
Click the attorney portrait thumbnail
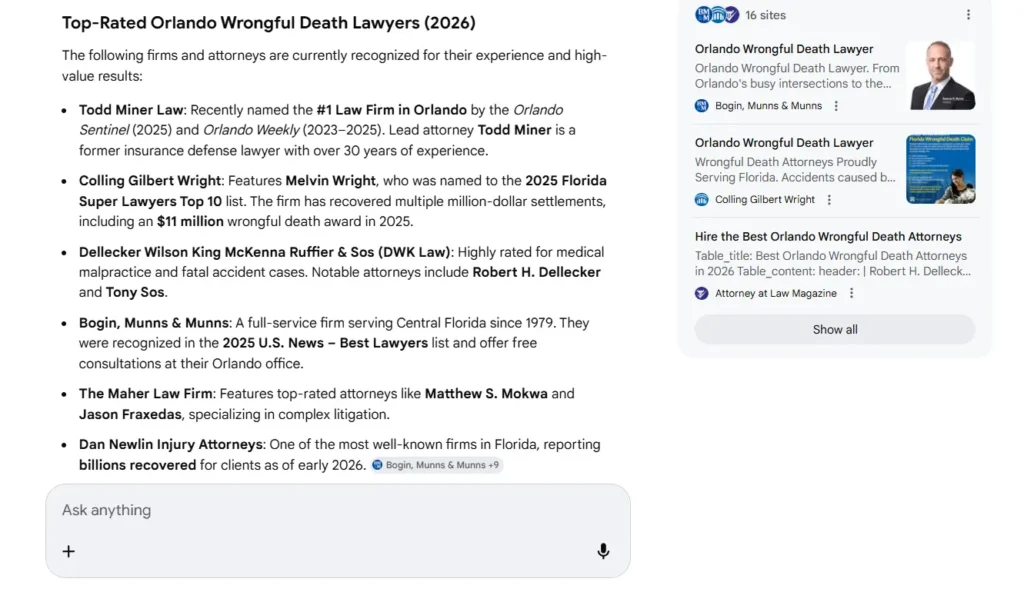(941, 75)
